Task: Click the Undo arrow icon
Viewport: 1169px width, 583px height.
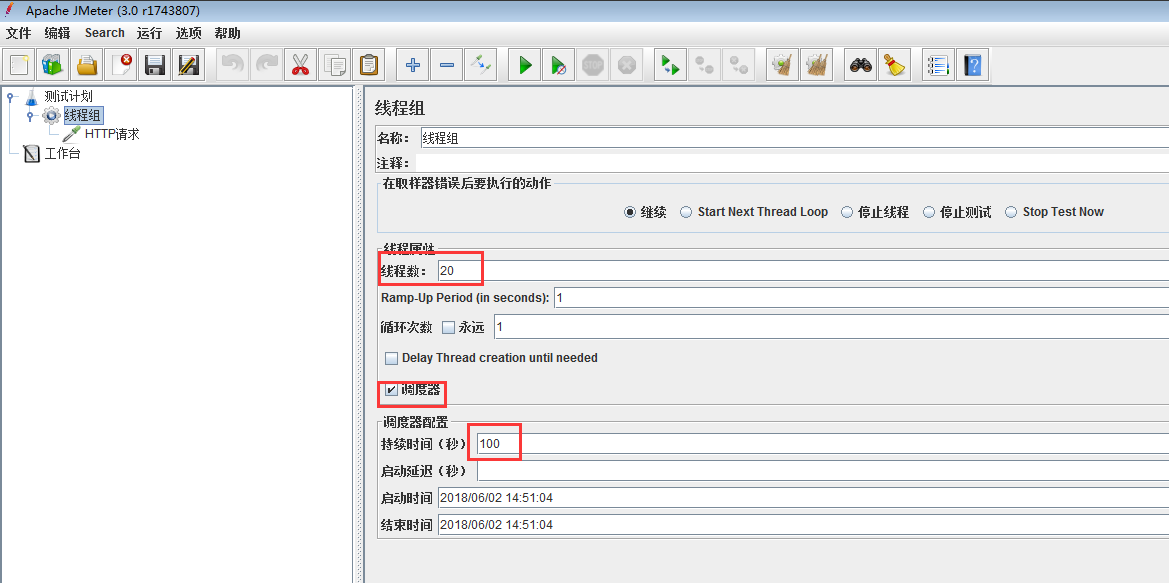Action: [232, 65]
